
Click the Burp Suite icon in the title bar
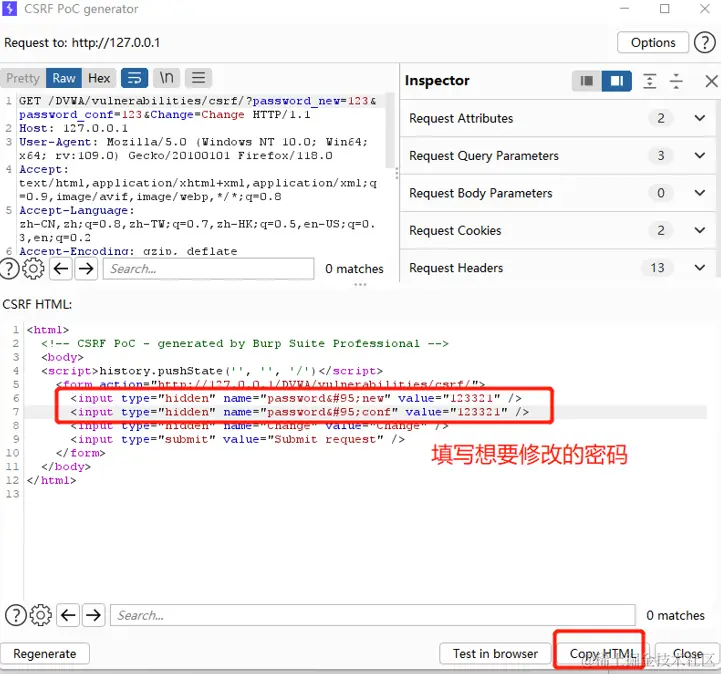point(9,9)
